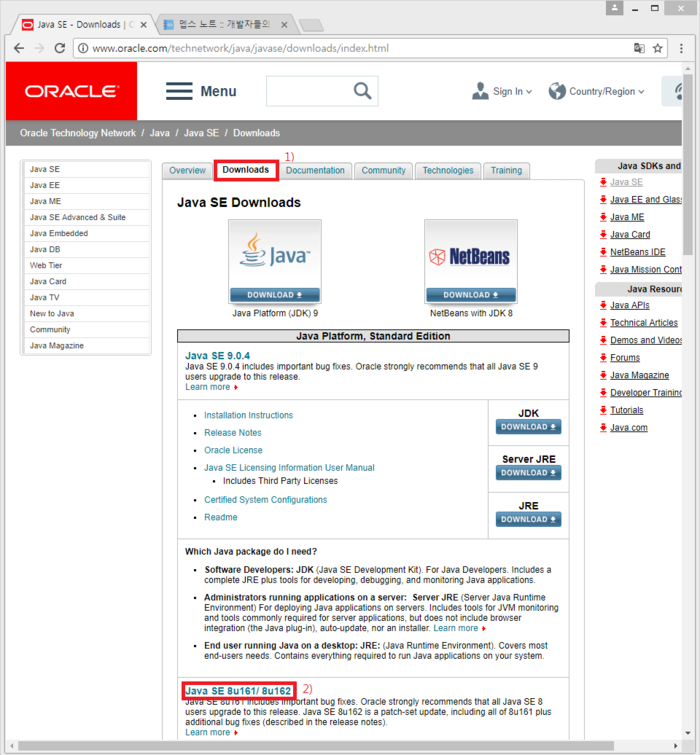This screenshot has height=755, width=700.
Task: Open Installation Instructions link
Action: [x=248, y=415]
